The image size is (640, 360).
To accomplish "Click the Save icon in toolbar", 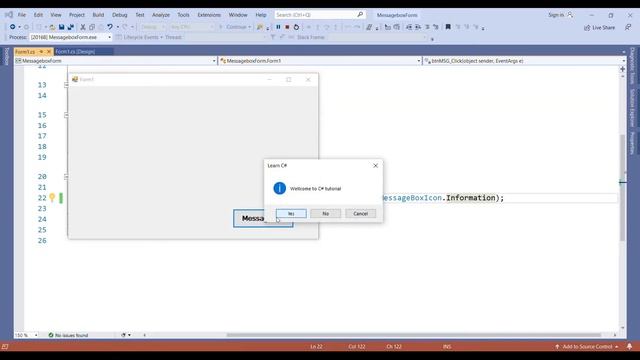I will click(x=61, y=27).
